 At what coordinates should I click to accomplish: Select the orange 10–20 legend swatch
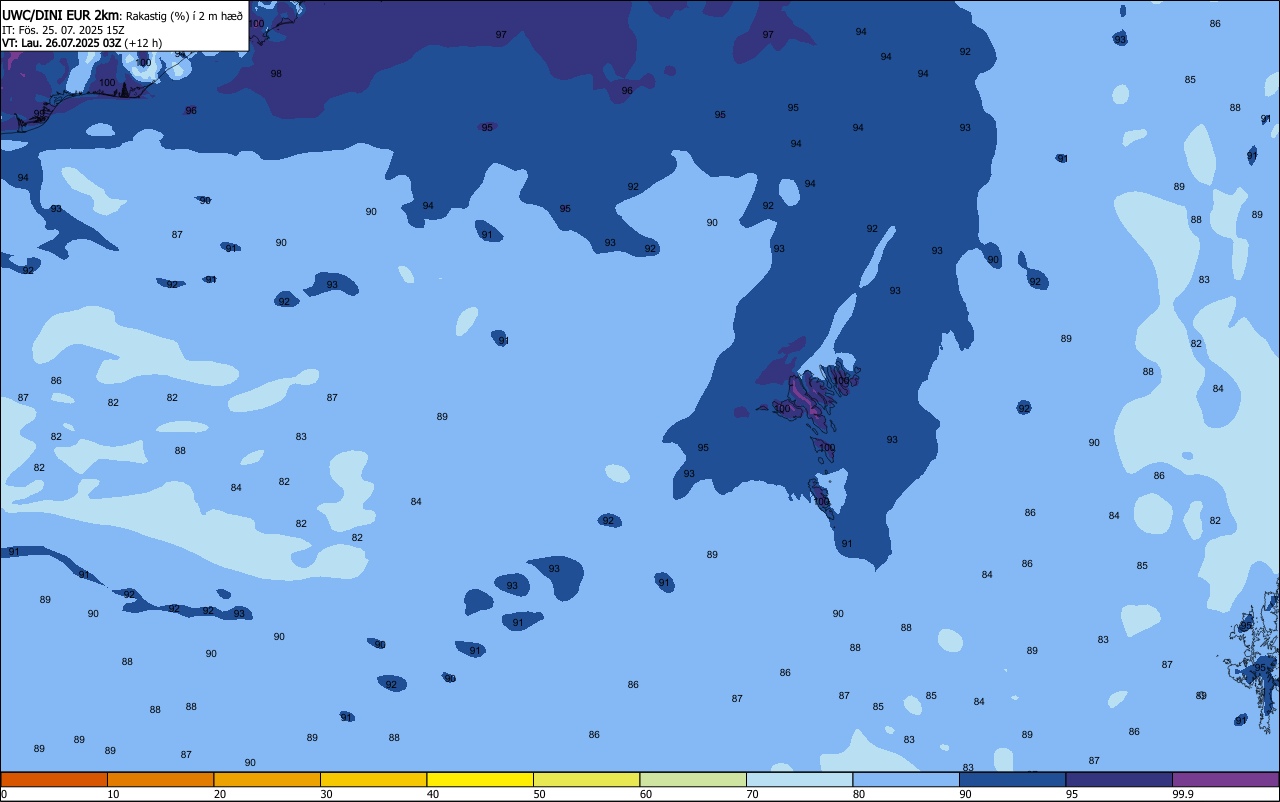tap(160, 779)
